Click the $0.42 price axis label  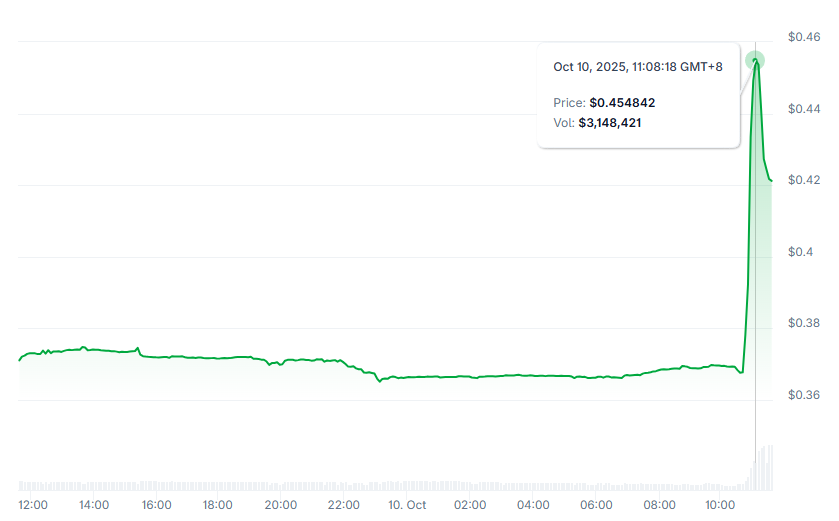pyautogui.click(x=804, y=180)
